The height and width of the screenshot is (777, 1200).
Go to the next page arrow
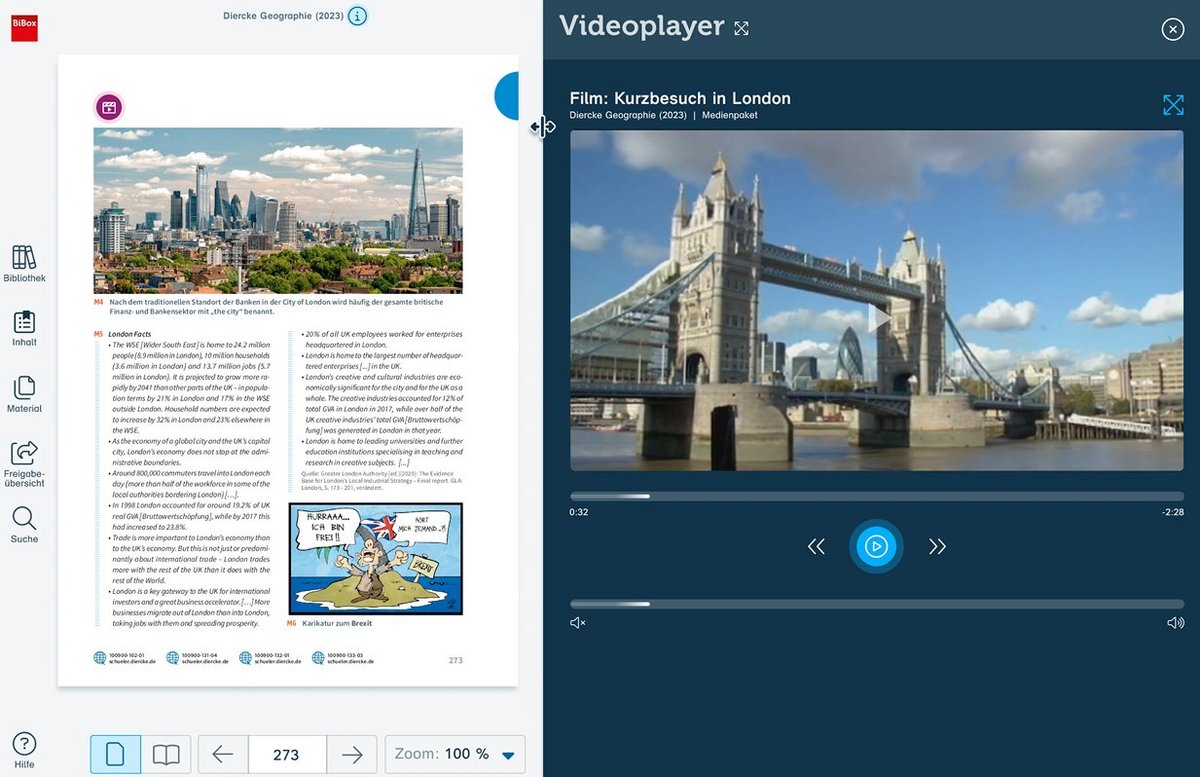tap(352, 754)
